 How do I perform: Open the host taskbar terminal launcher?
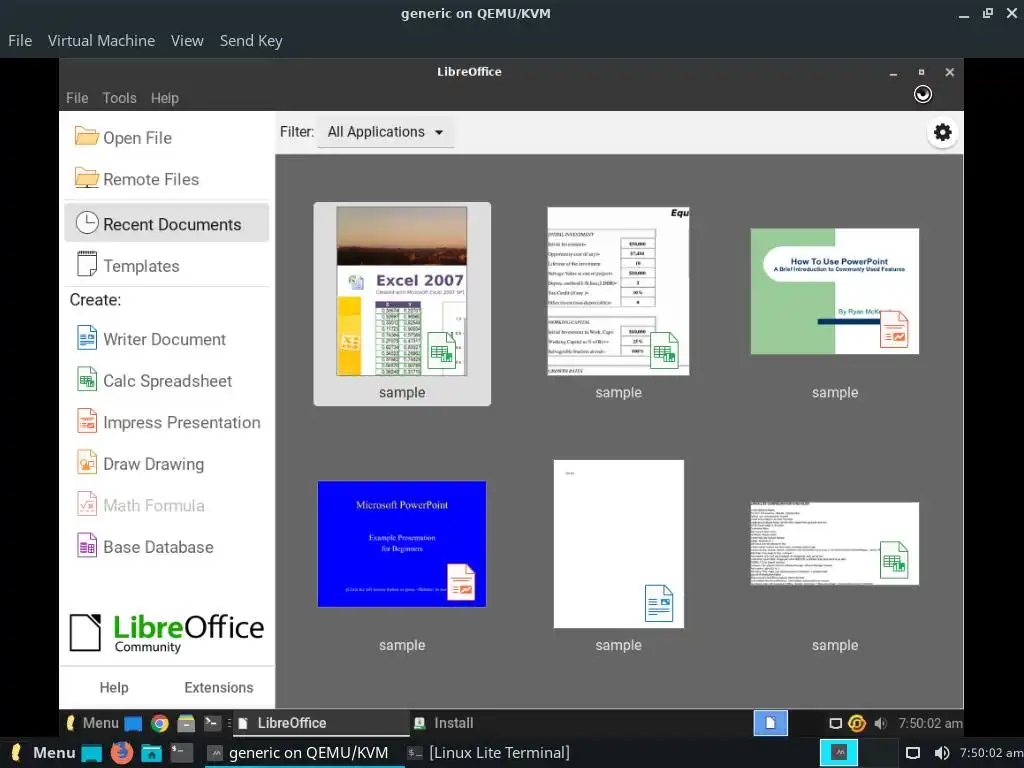pos(182,752)
